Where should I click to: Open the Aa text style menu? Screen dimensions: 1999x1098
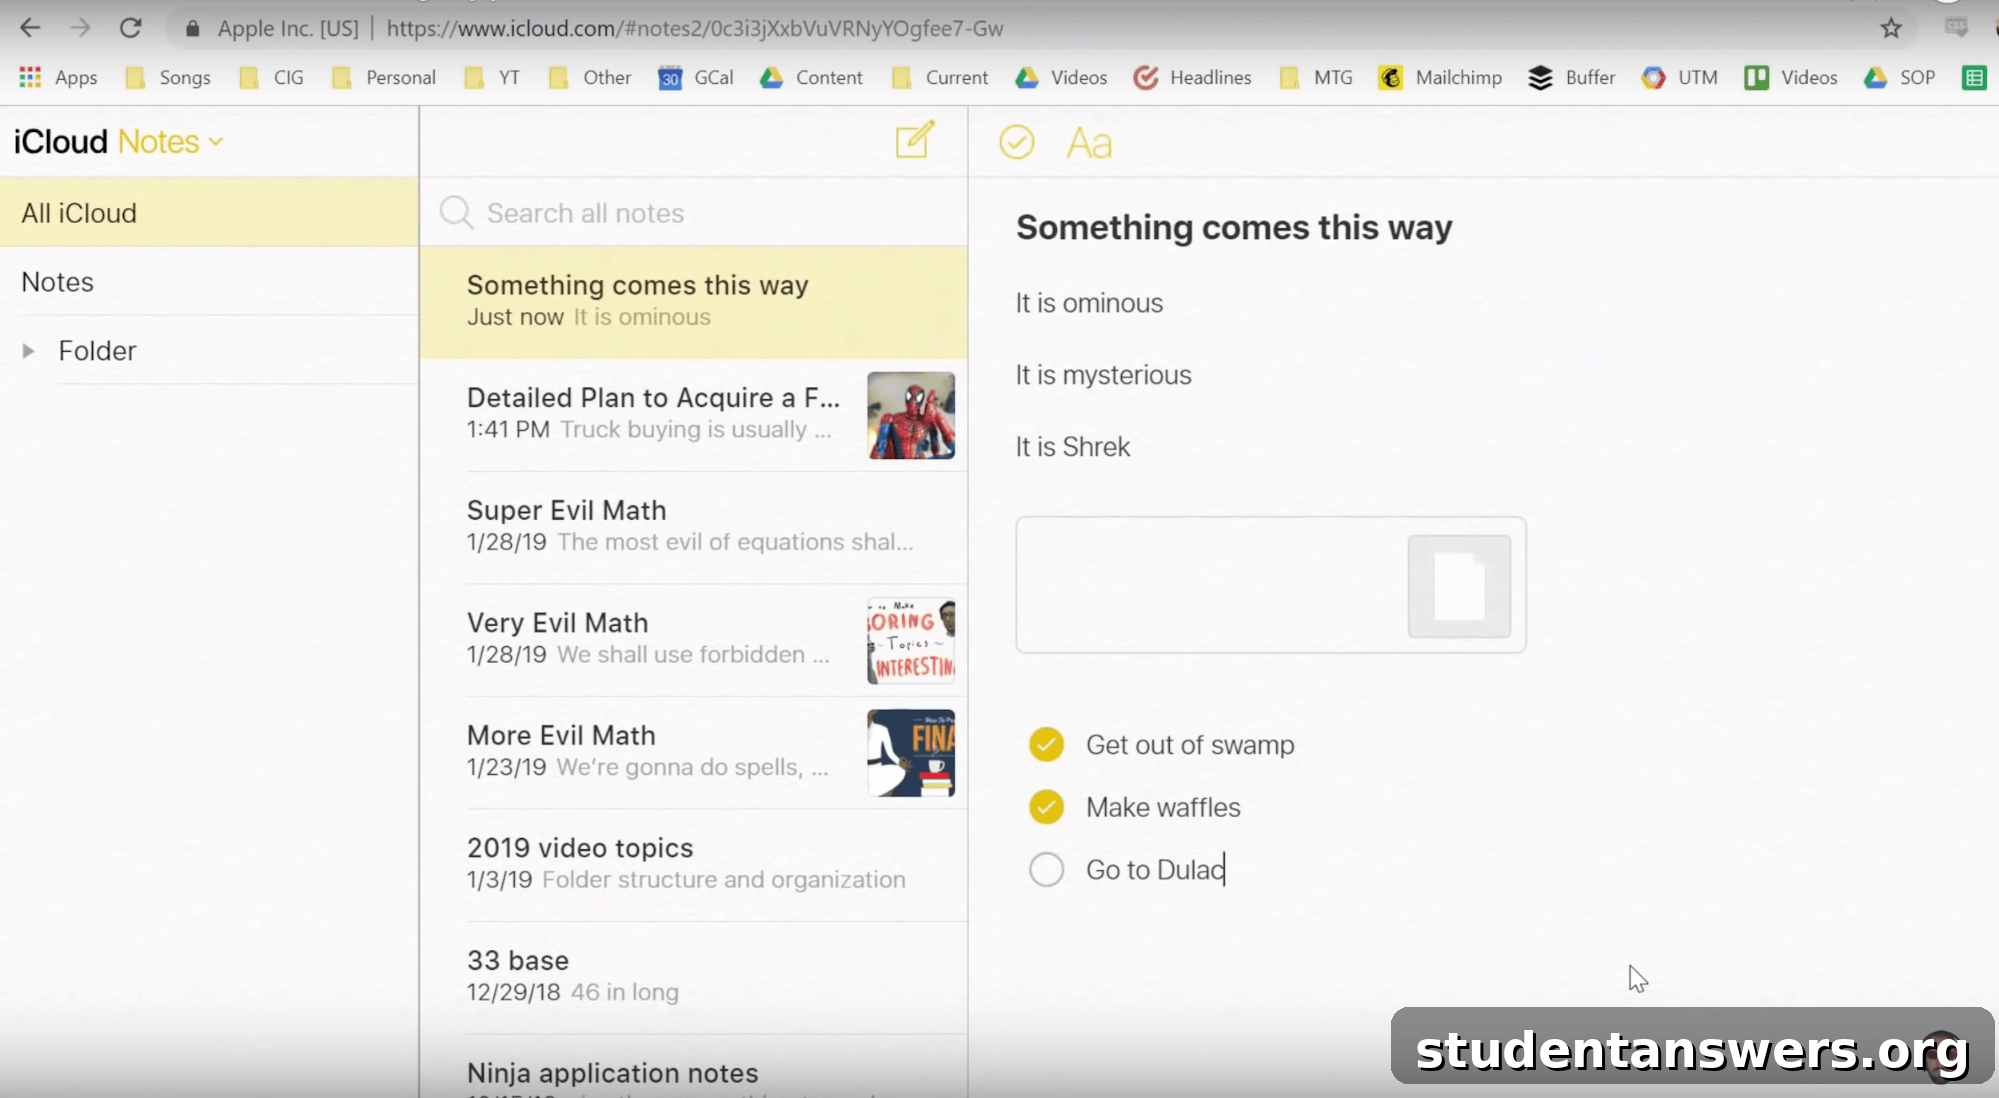point(1089,143)
